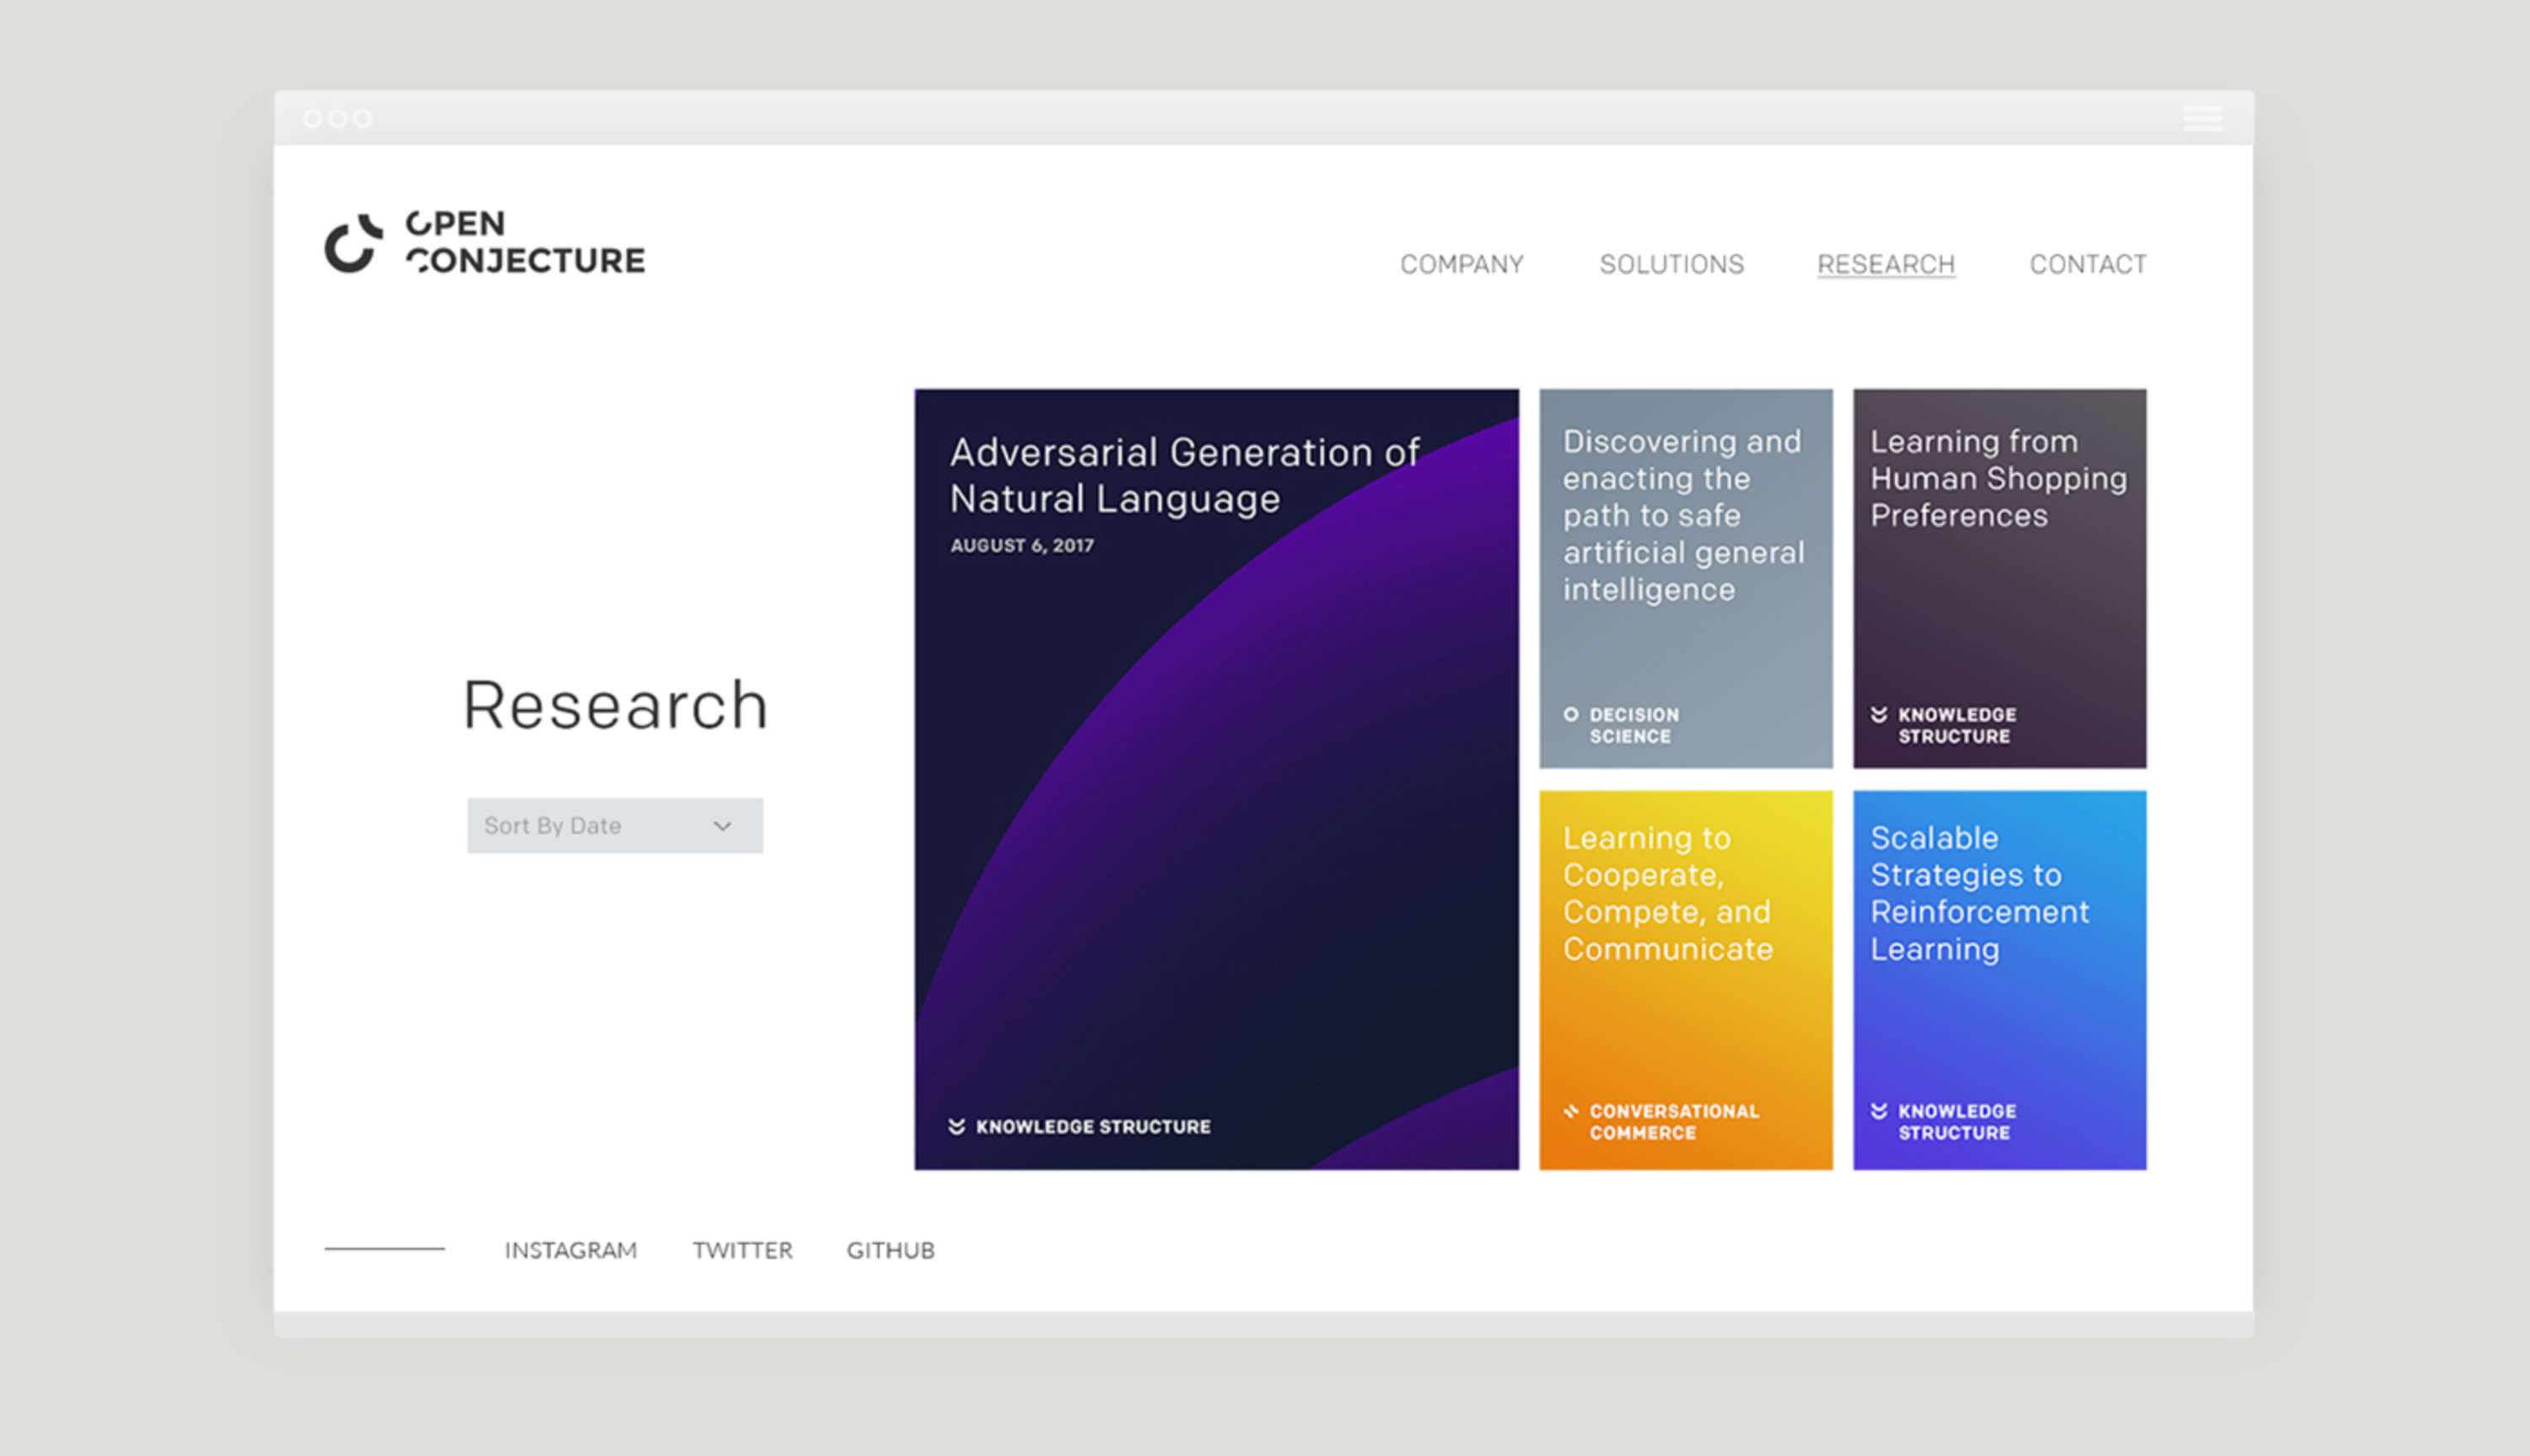Open the Solutions navigation item

(1671, 264)
